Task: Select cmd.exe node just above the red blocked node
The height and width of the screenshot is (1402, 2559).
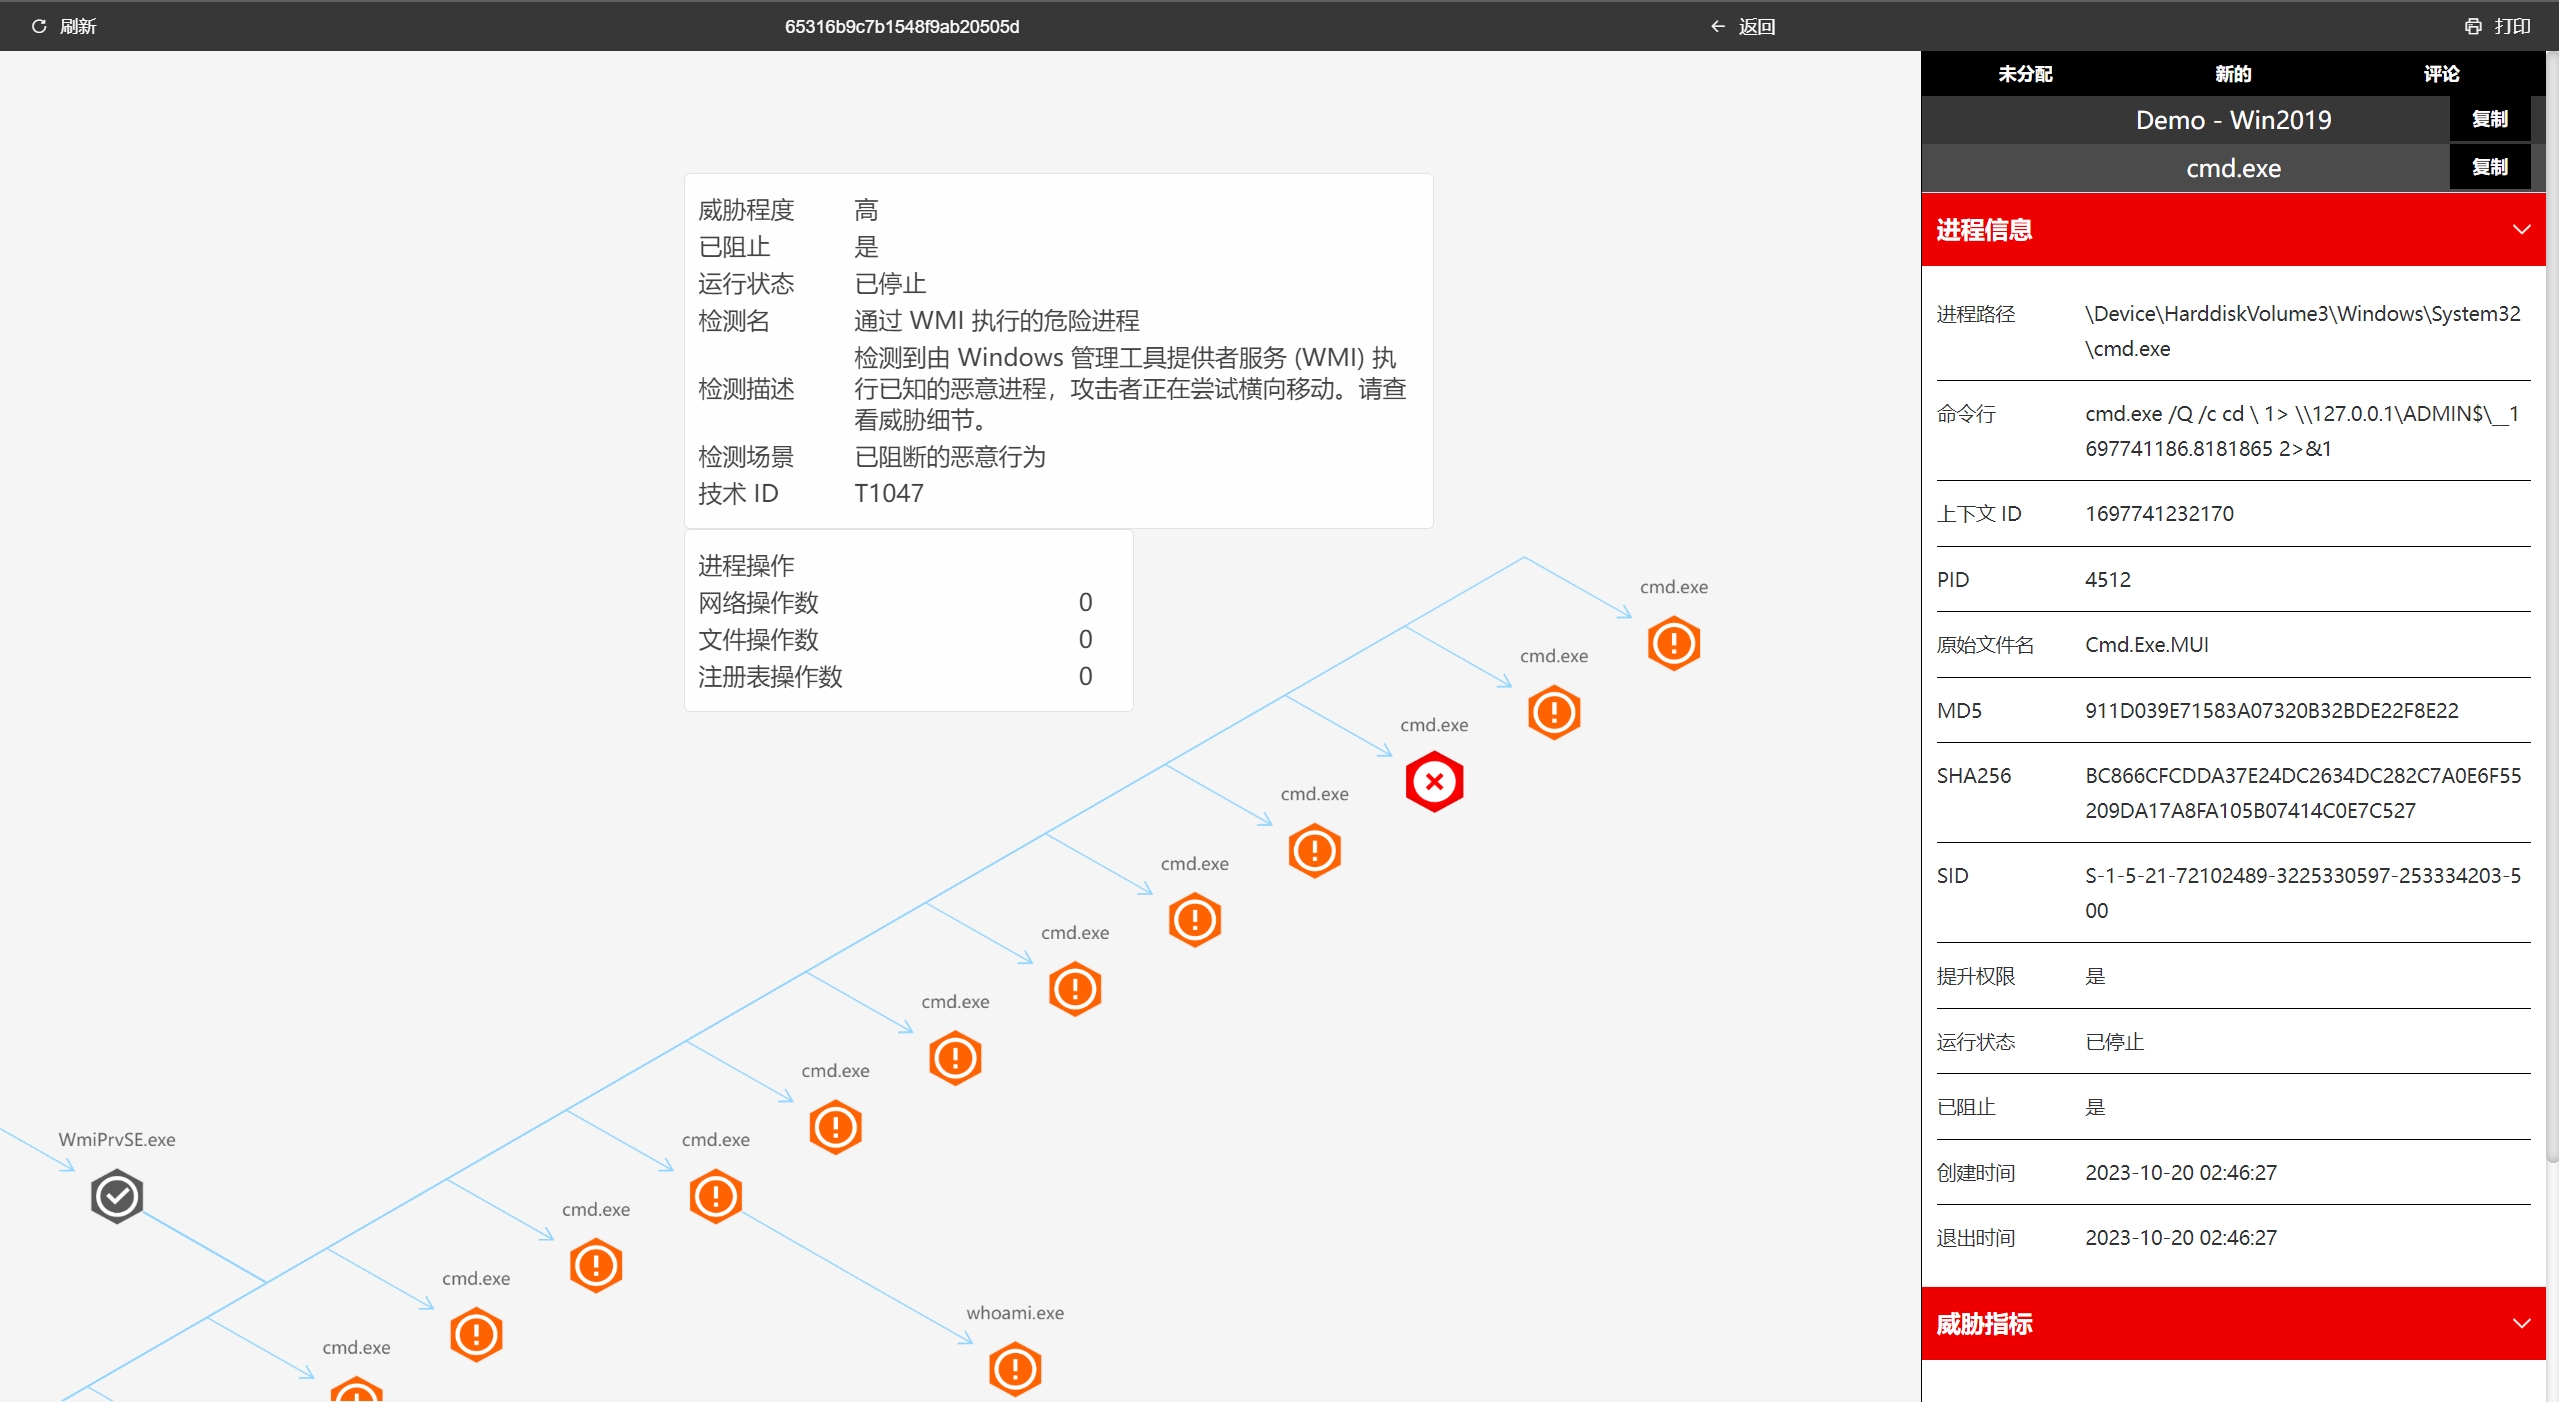Action: tap(1554, 713)
